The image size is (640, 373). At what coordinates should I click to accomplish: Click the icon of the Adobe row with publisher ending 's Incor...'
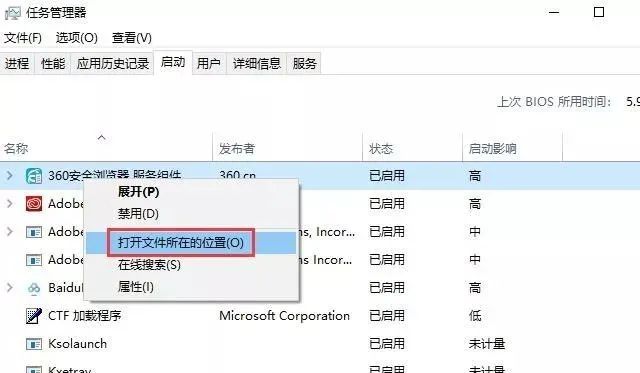coord(34,260)
